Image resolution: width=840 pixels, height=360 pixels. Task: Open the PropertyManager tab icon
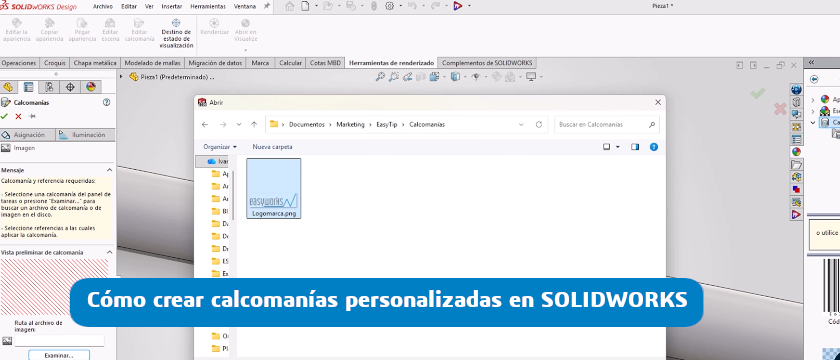(x=28, y=87)
